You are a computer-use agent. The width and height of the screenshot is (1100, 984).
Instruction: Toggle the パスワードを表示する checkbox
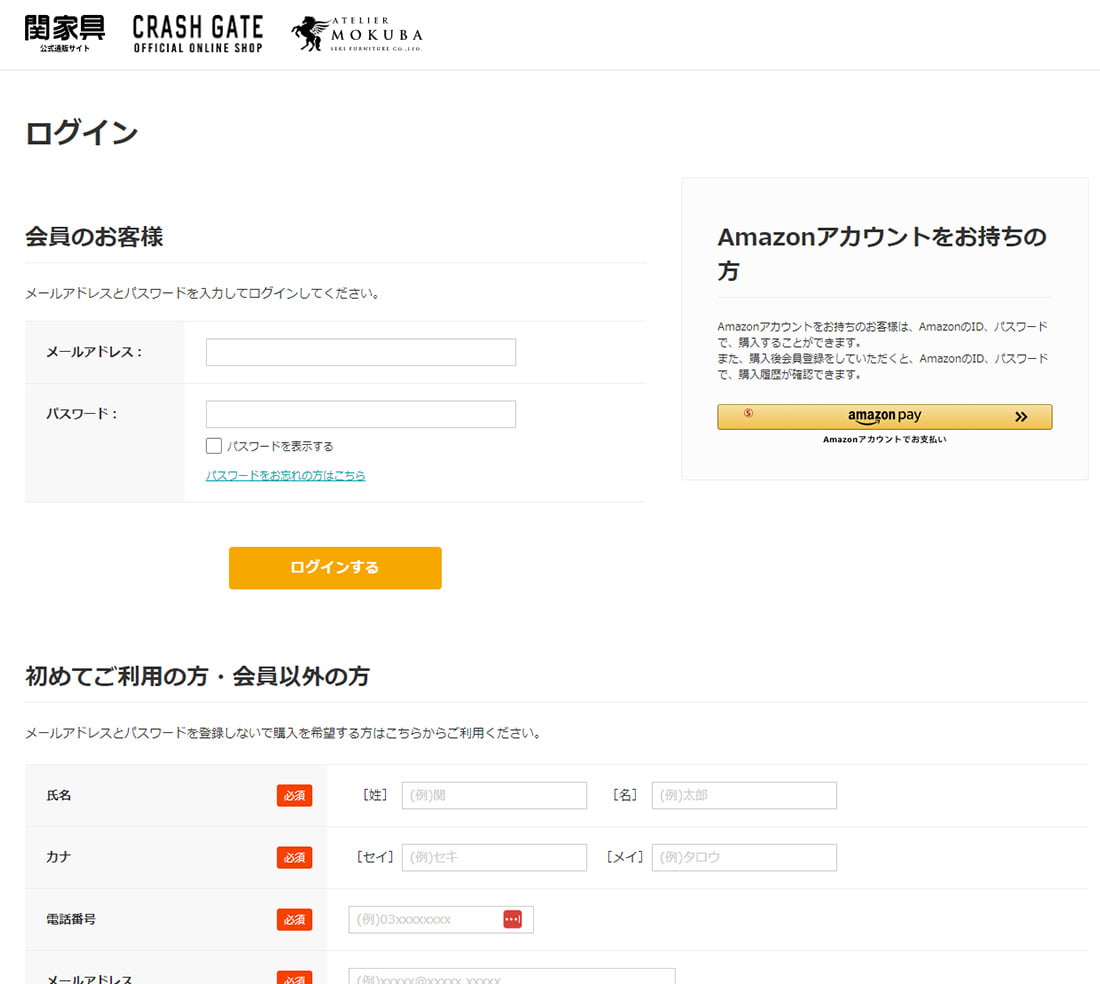(x=213, y=446)
